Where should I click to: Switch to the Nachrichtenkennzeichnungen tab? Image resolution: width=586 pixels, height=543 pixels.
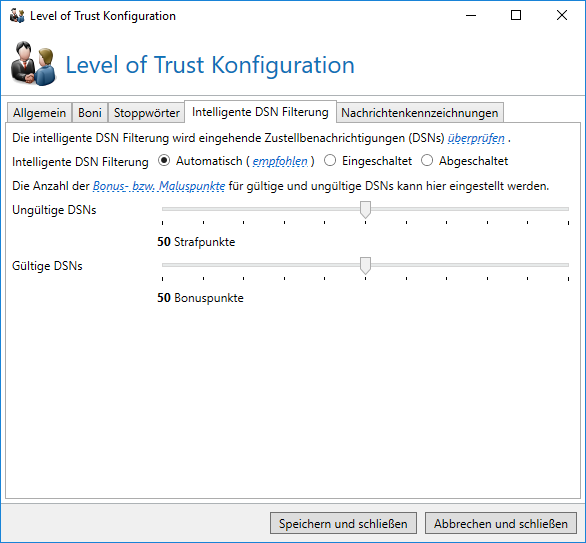[420, 112]
